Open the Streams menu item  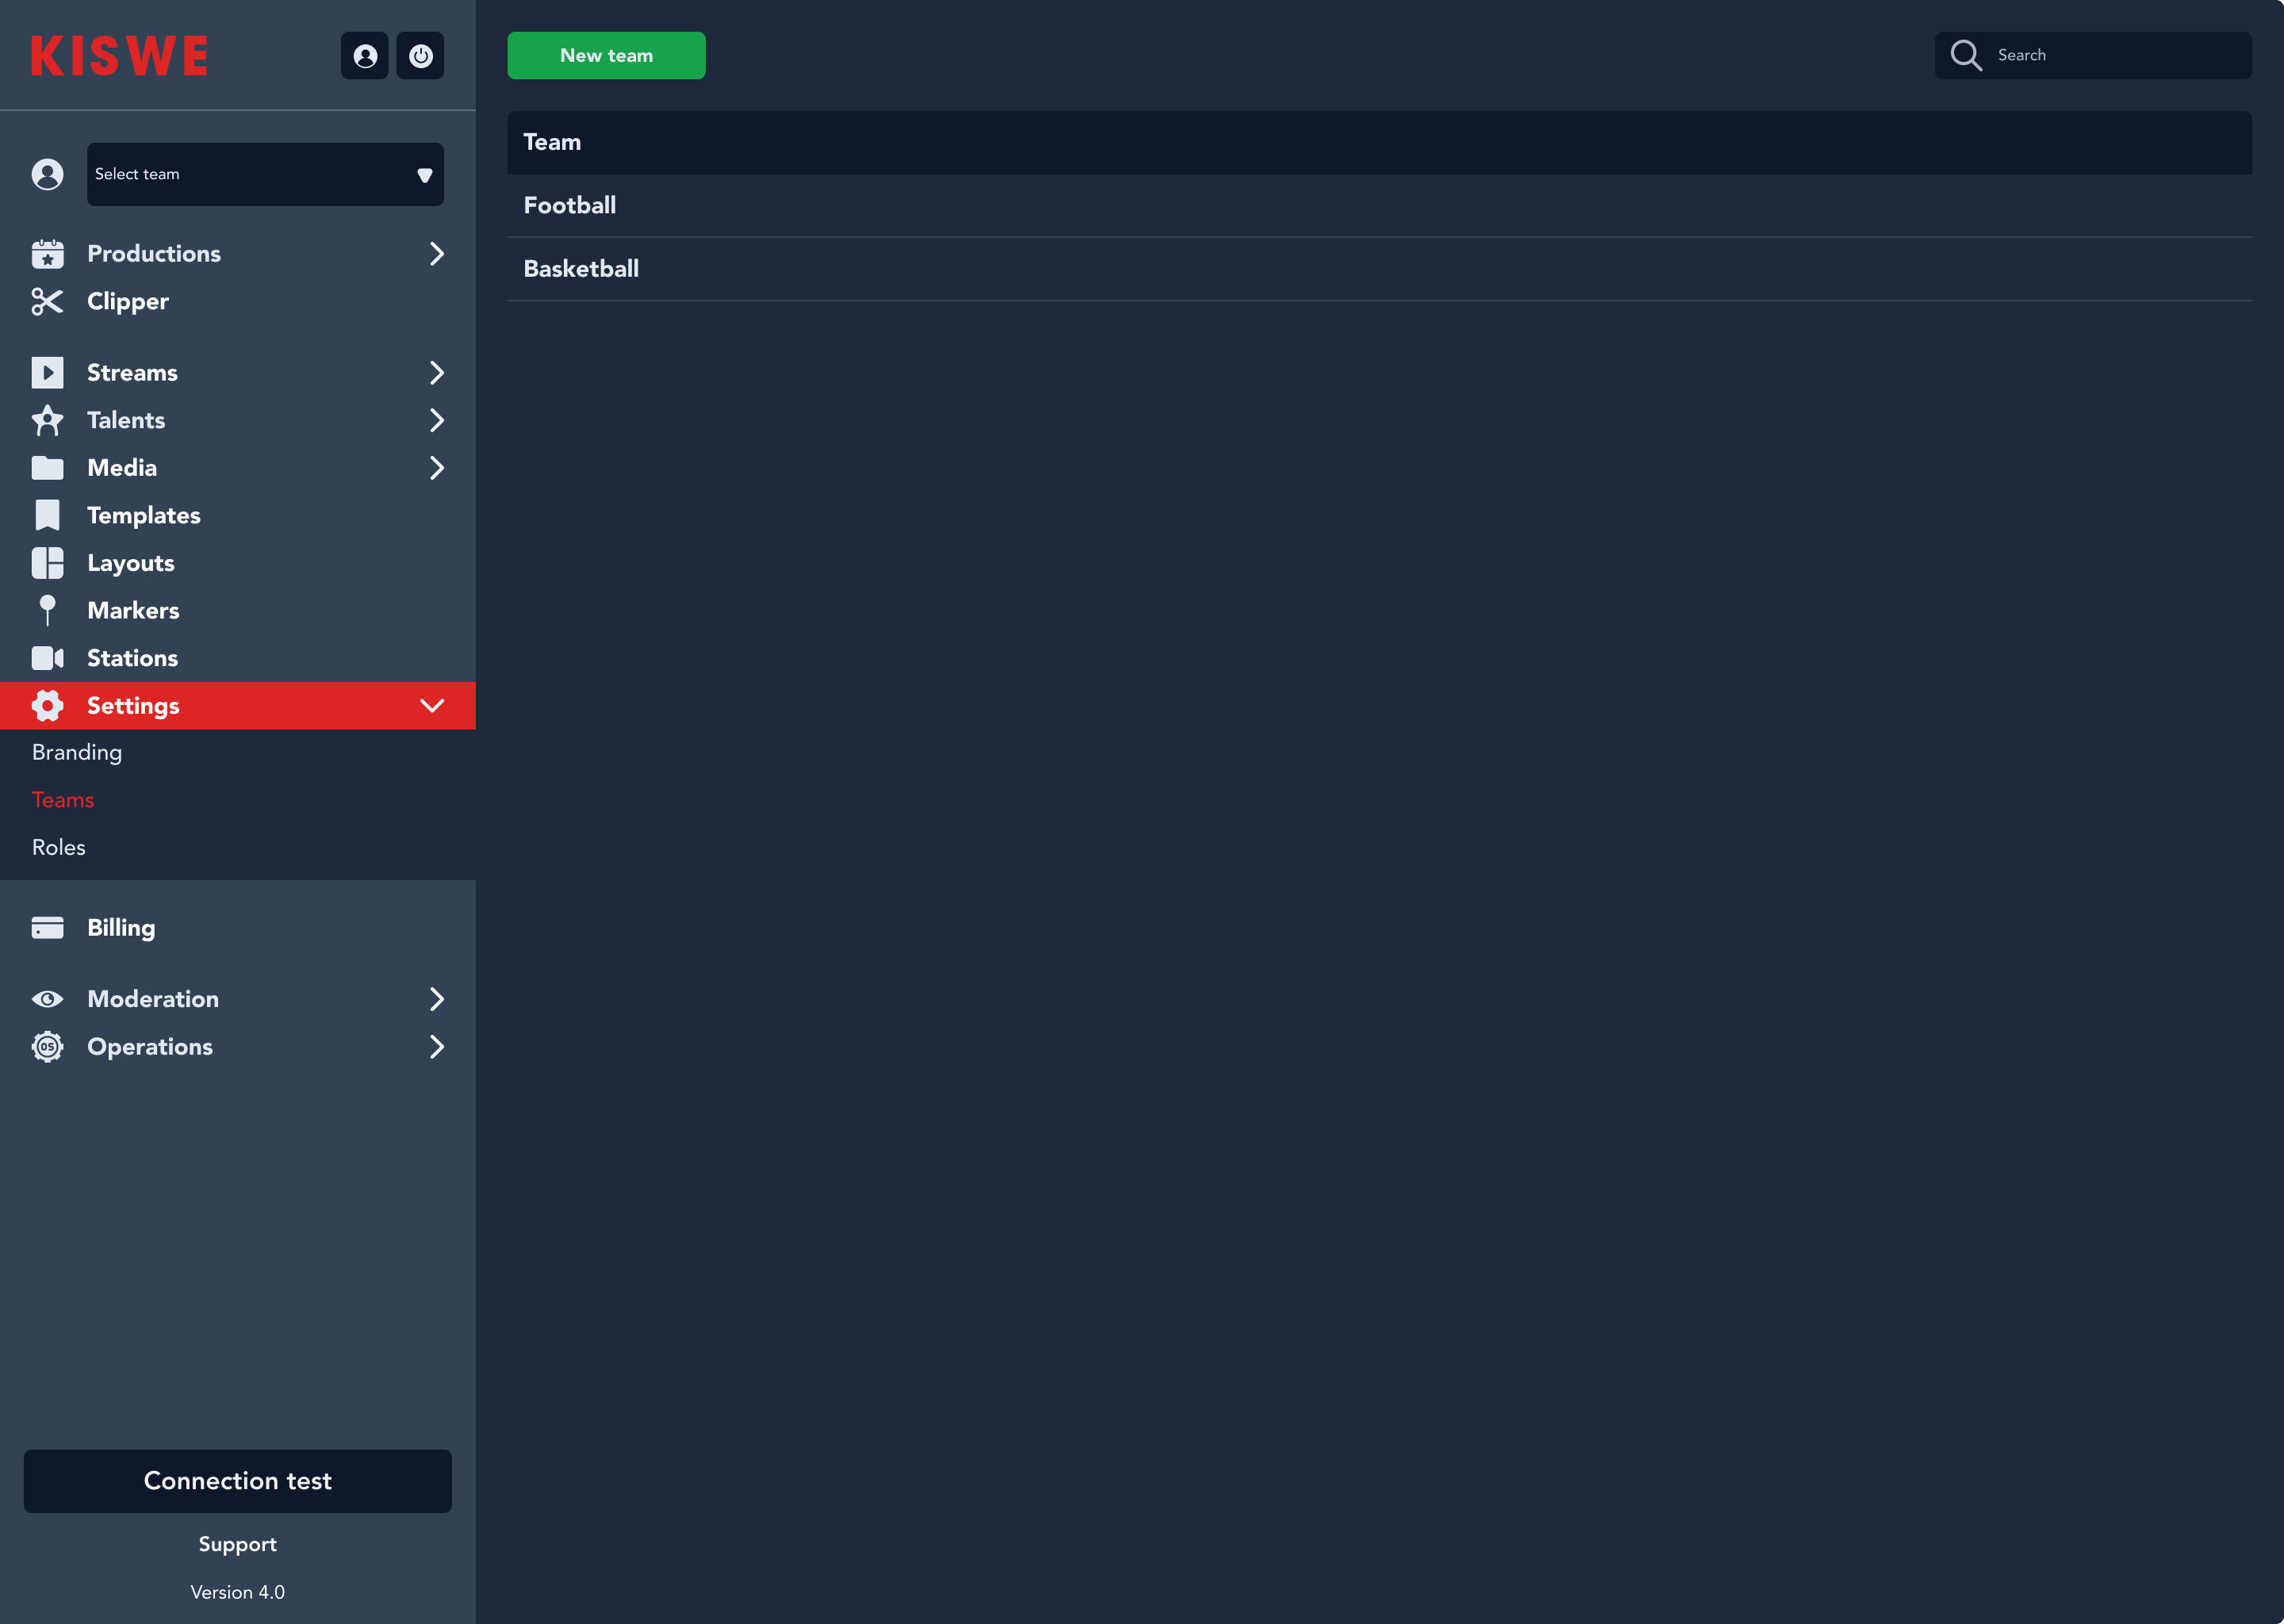[132, 373]
